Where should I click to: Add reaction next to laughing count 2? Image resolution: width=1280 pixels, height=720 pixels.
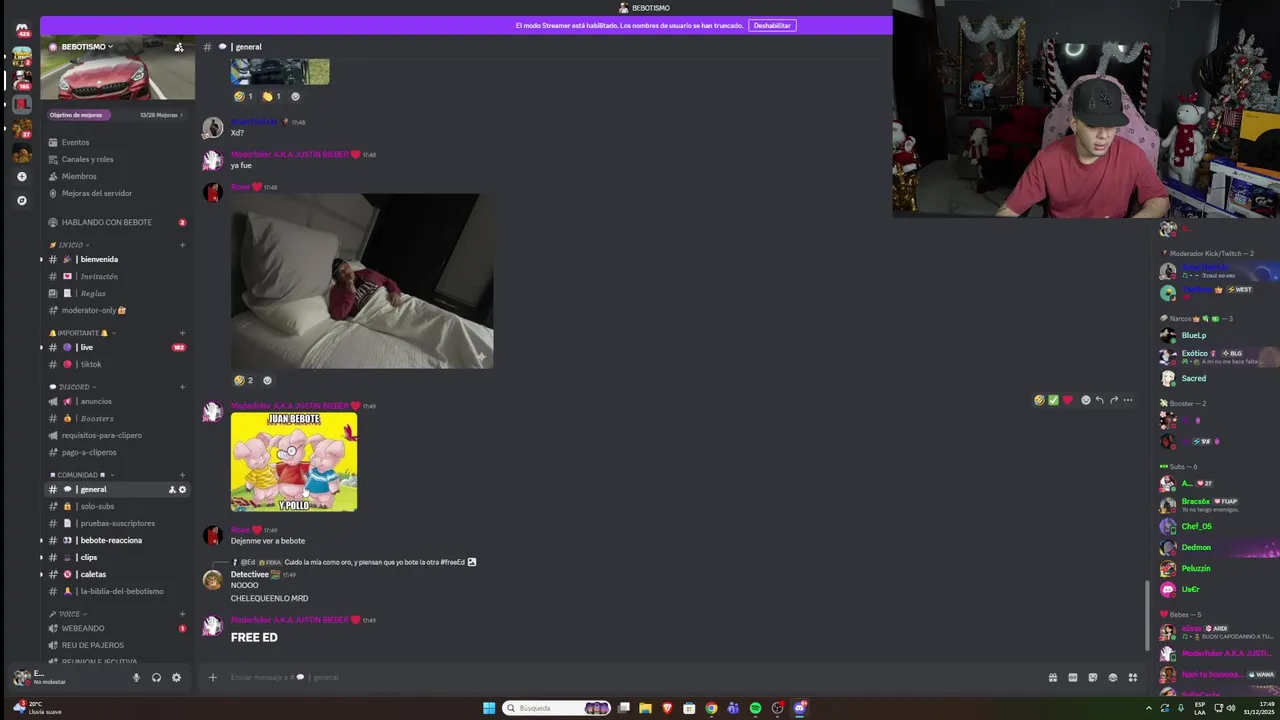click(267, 381)
